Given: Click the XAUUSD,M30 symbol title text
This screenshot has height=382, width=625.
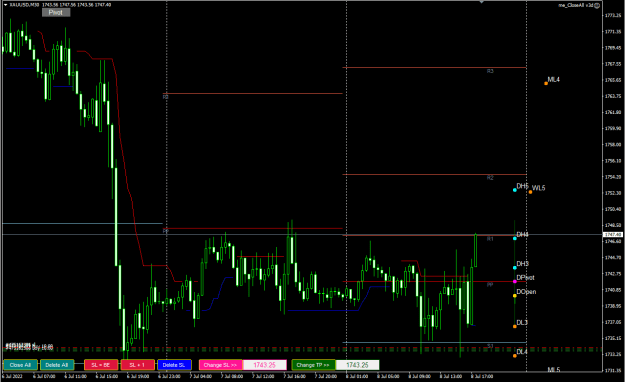Looking at the screenshot, I should tap(24, 5).
